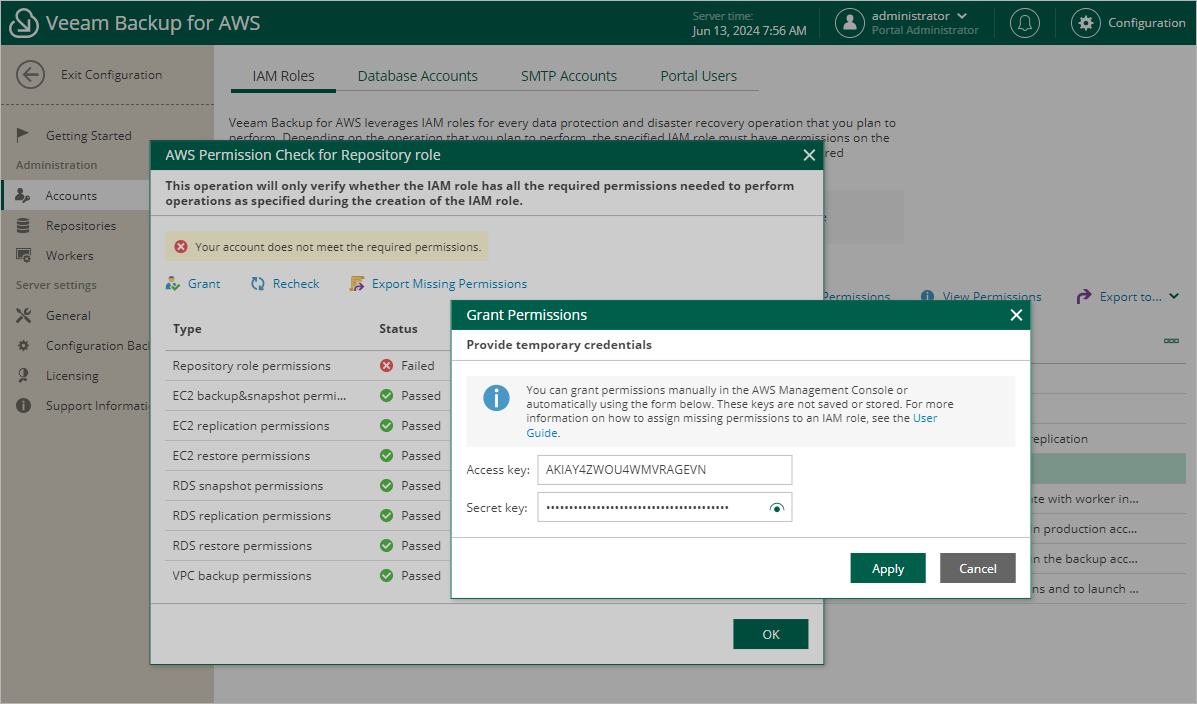Click the General tools icon

click(x=24, y=315)
